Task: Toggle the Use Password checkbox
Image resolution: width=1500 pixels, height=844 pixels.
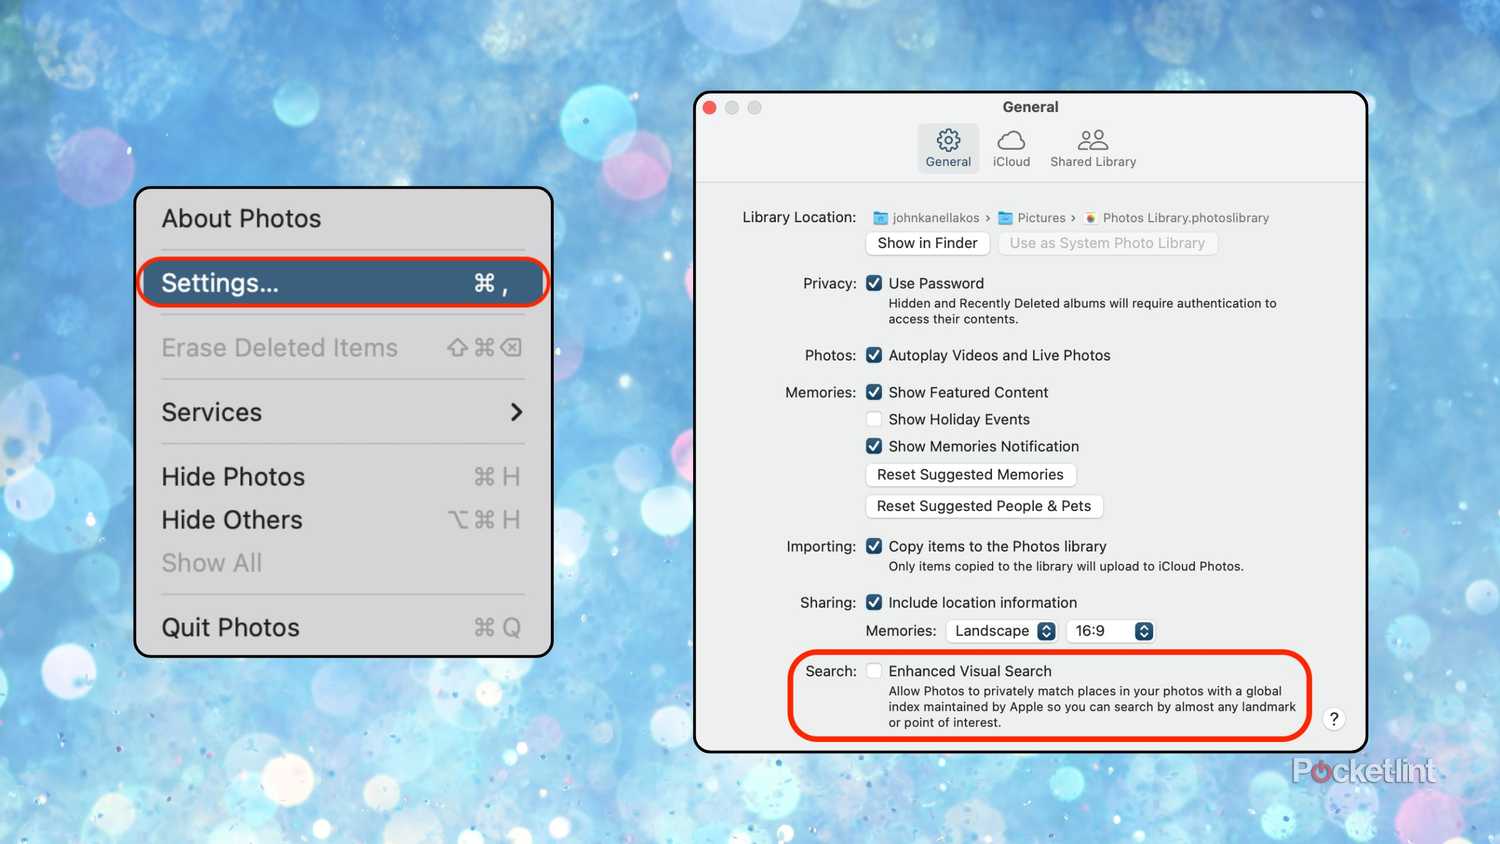Action: point(874,283)
